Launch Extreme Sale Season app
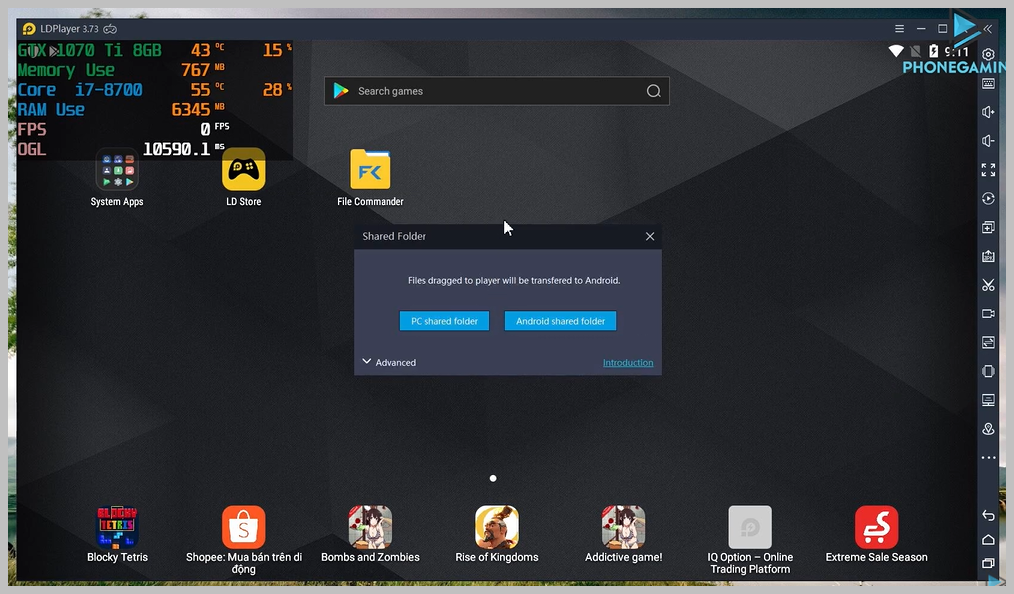 click(x=876, y=534)
